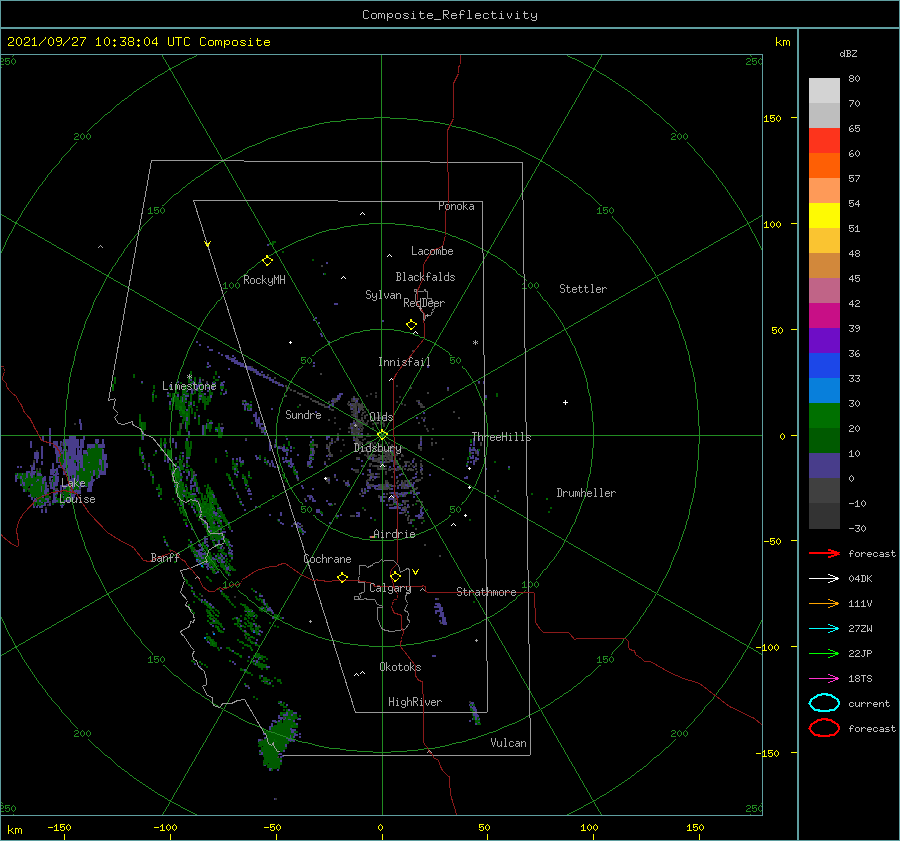900x841 pixels.
Task: Click the Okotoks label on the map
Action: pos(400,667)
